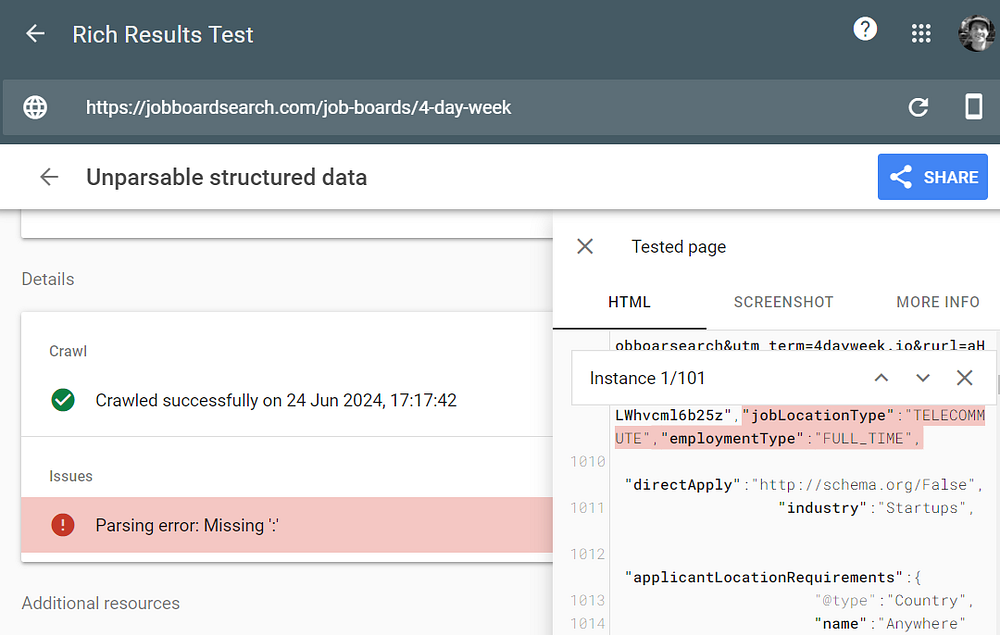Jump to previous search instance
The width and height of the screenshot is (1000, 635).
(881, 378)
